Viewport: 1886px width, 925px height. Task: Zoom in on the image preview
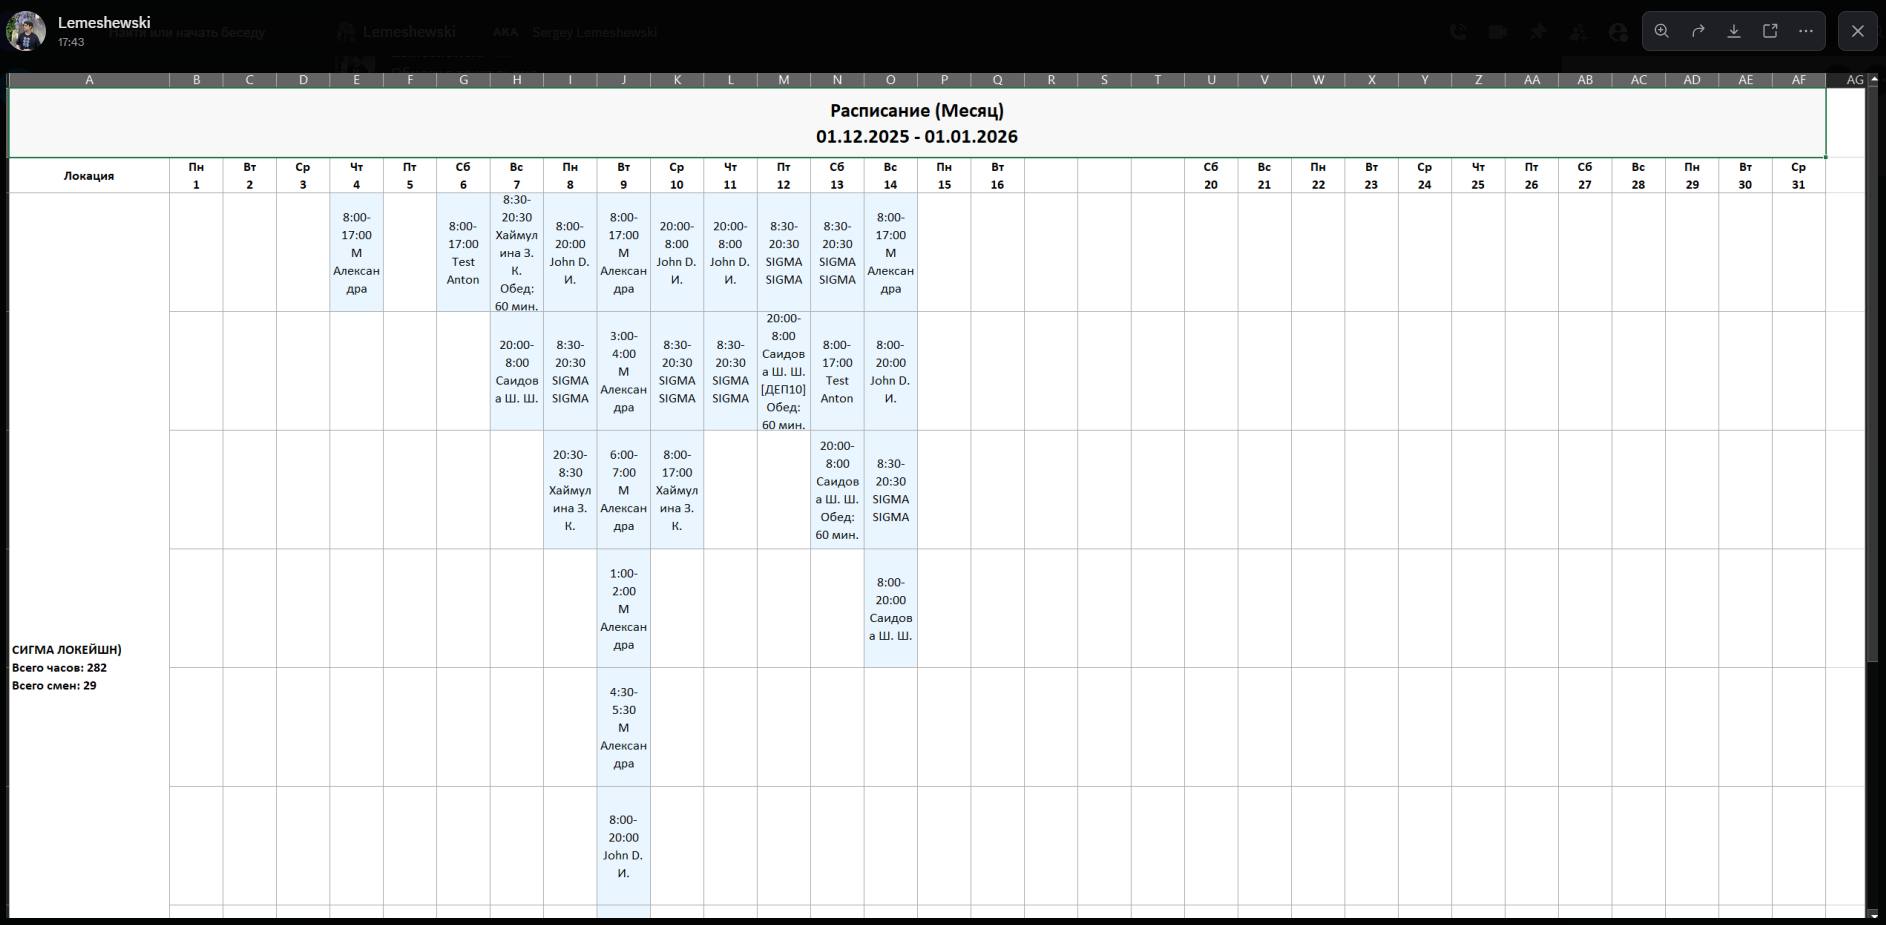(x=1662, y=31)
